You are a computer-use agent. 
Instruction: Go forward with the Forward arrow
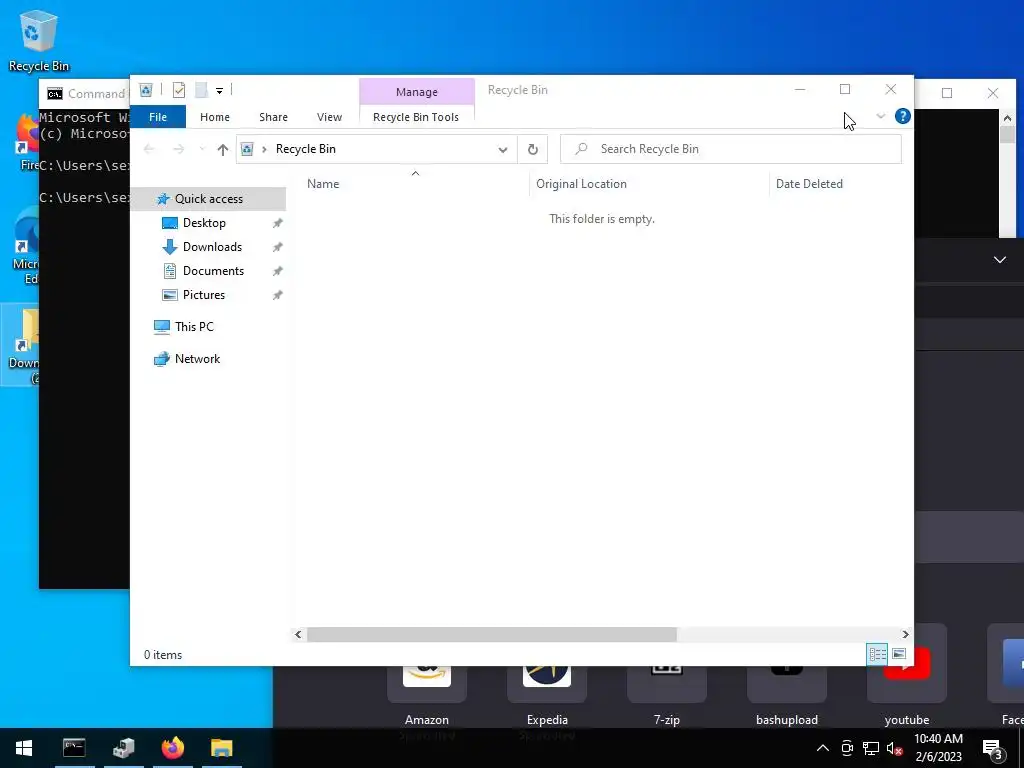[x=178, y=150]
